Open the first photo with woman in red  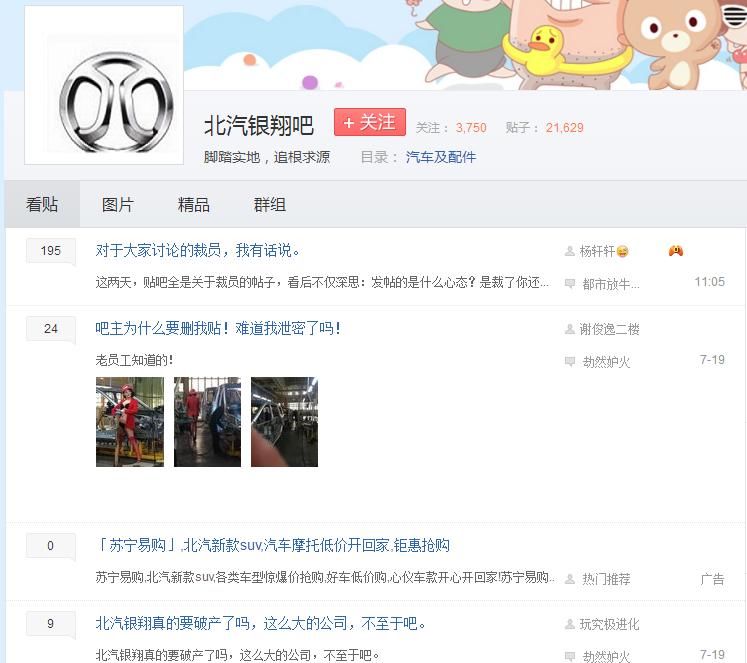tap(130, 422)
